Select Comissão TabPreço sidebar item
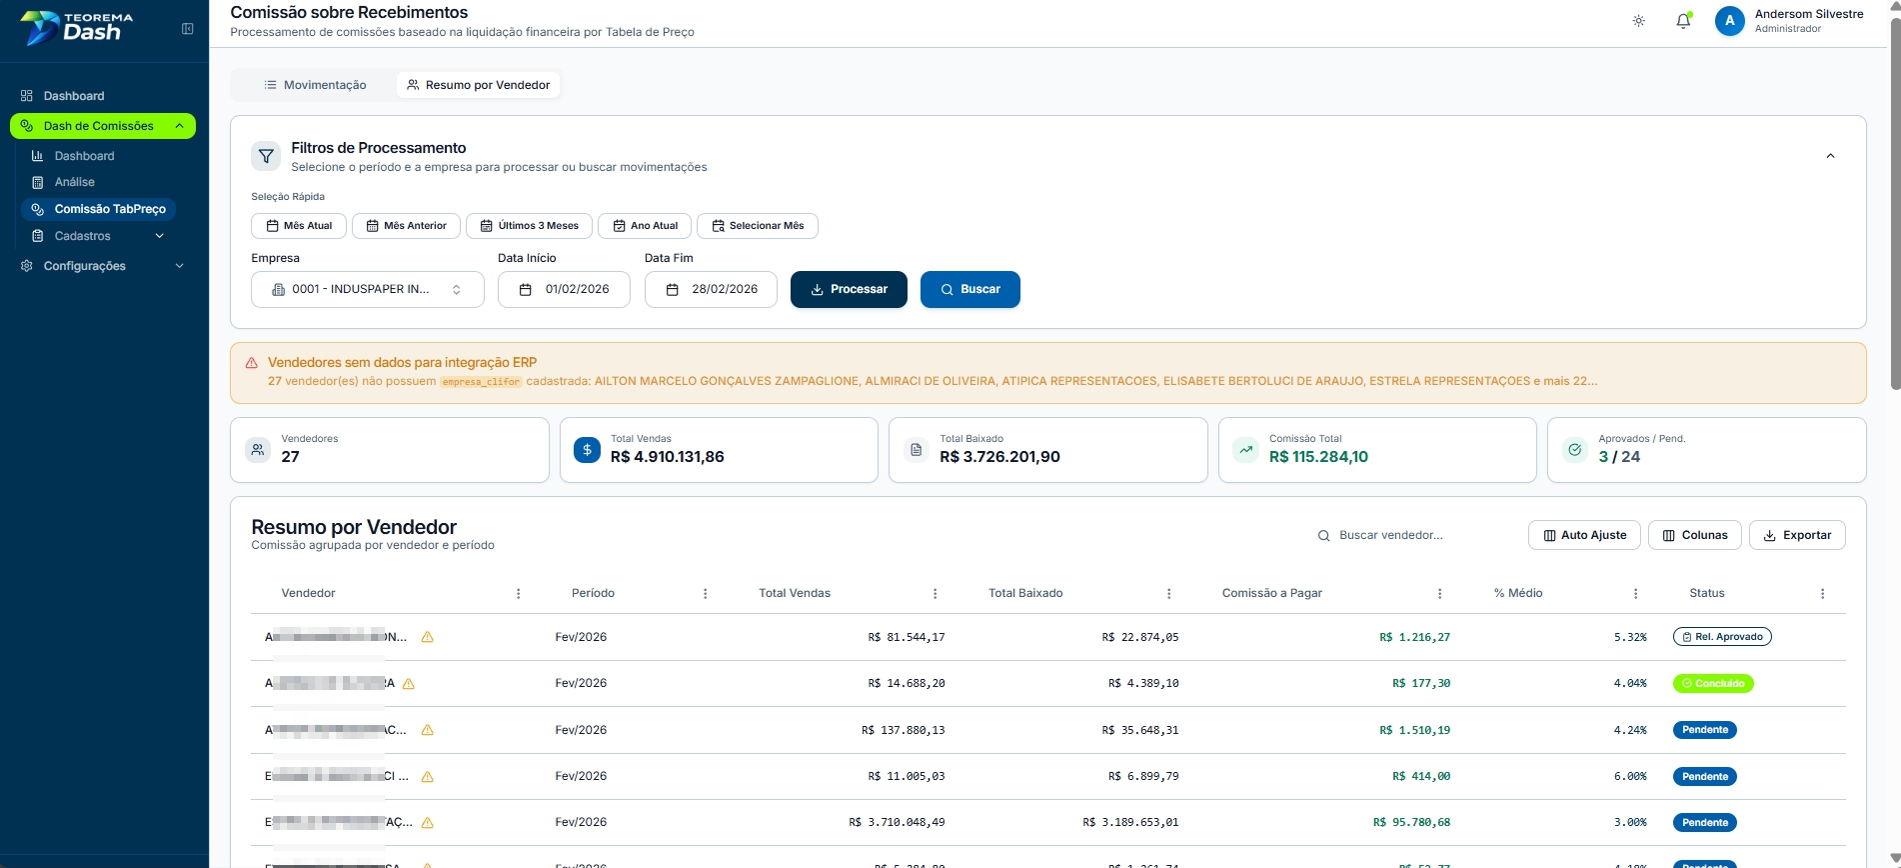This screenshot has width=1901, height=868. point(98,209)
